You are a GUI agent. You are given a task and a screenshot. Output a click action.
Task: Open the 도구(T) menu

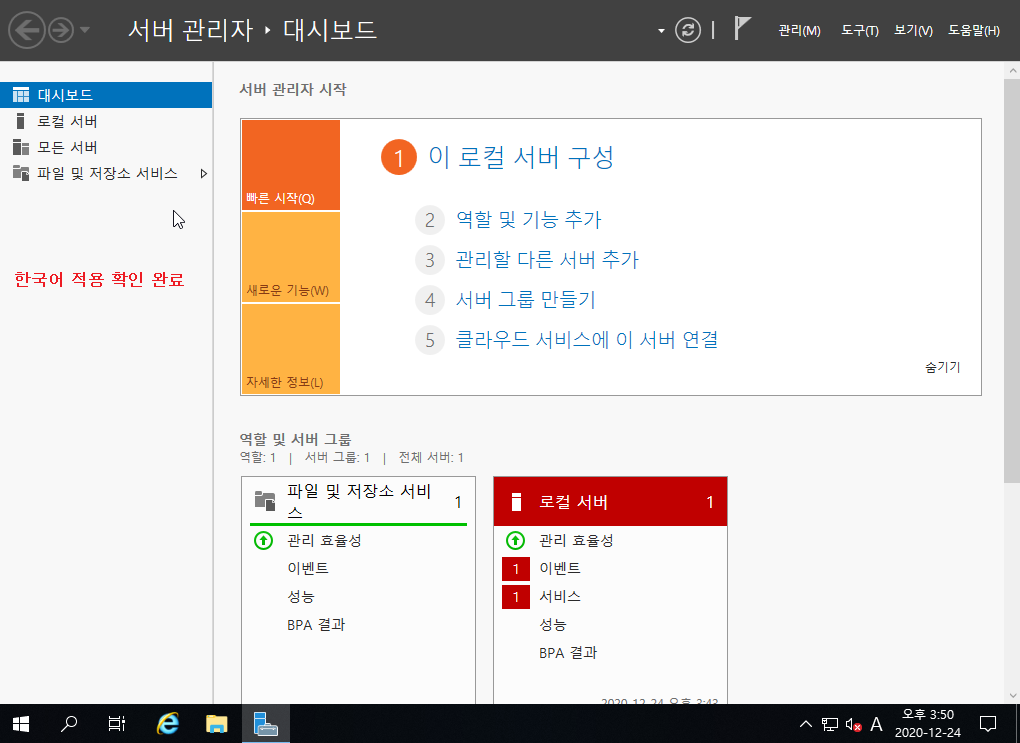(x=859, y=31)
